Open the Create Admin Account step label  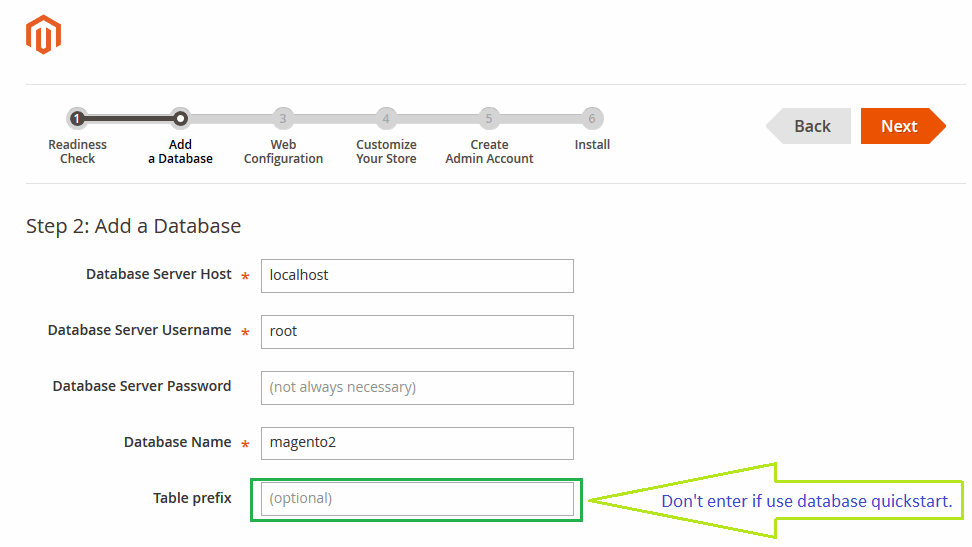(489, 152)
